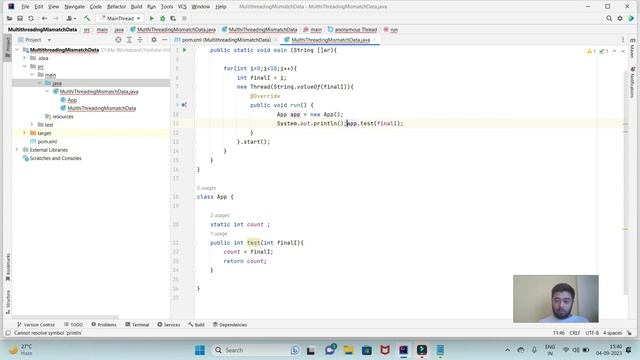Click the Build project hammer icon

pos(87,18)
